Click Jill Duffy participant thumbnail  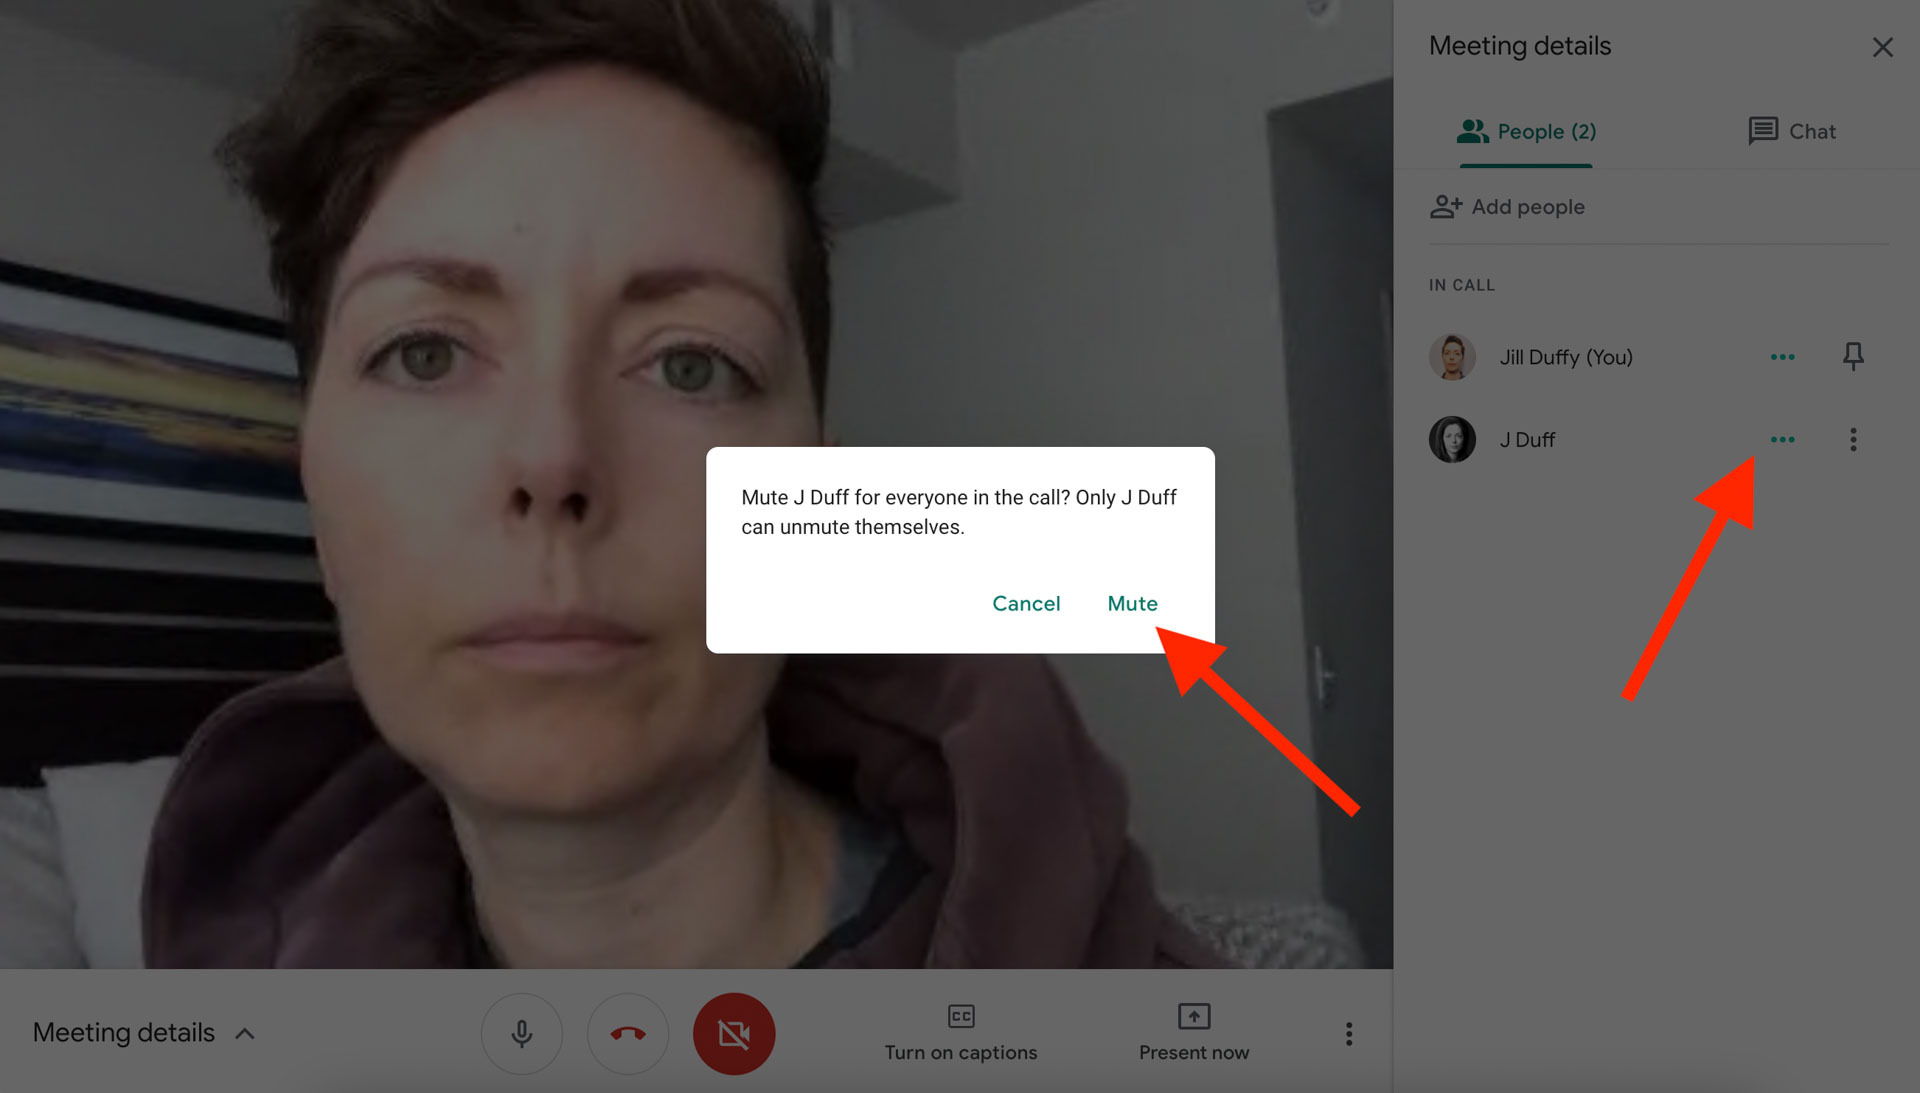(x=1452, y=356)
